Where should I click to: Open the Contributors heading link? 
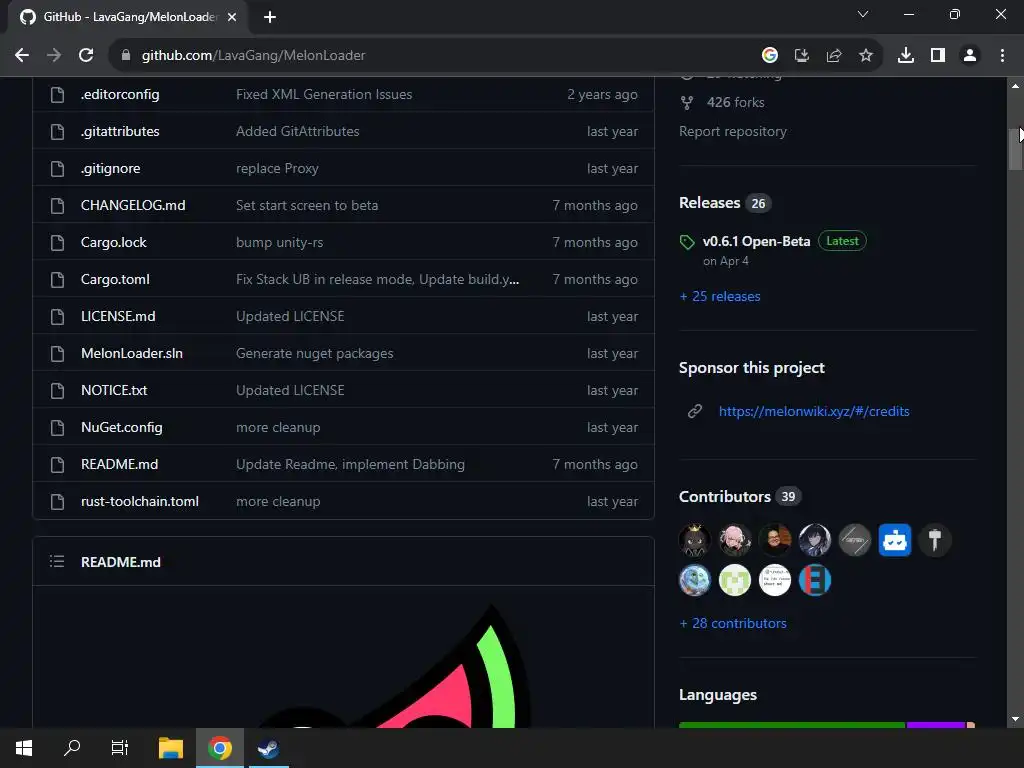click(x=725, y=496)
